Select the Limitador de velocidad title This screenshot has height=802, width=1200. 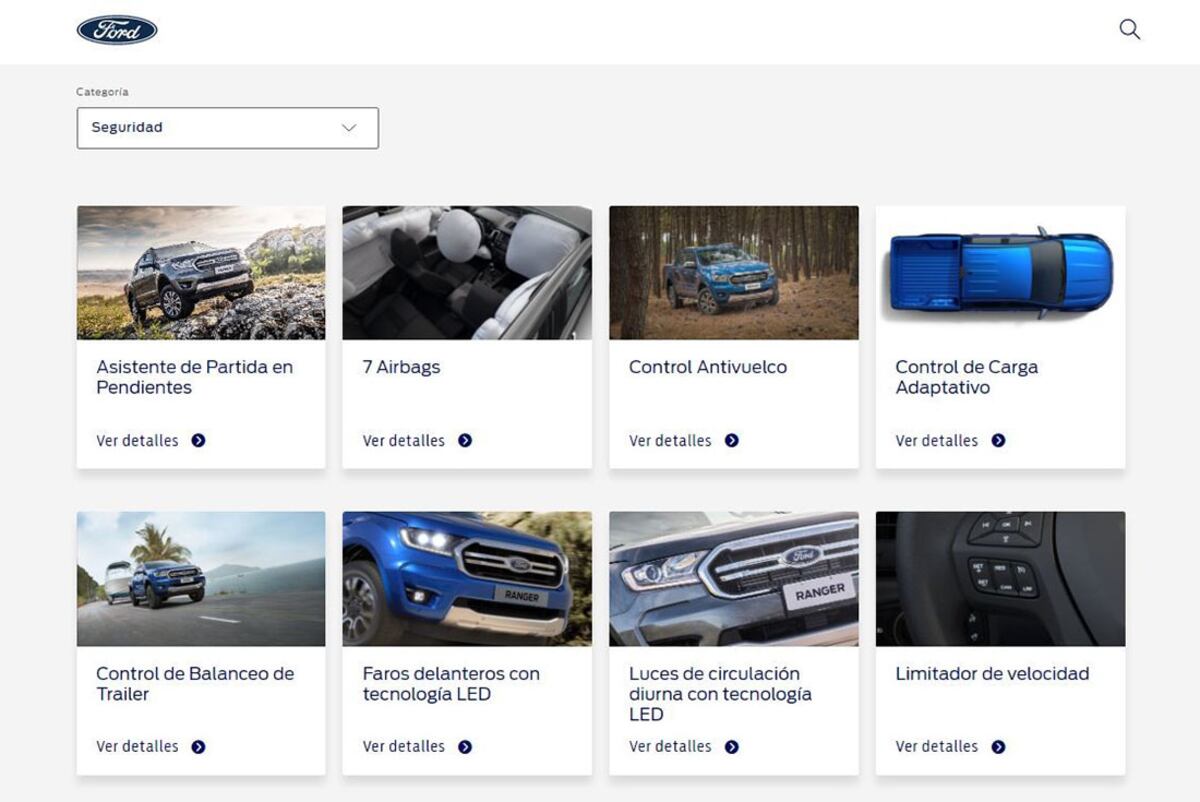[x=992, y=673]
